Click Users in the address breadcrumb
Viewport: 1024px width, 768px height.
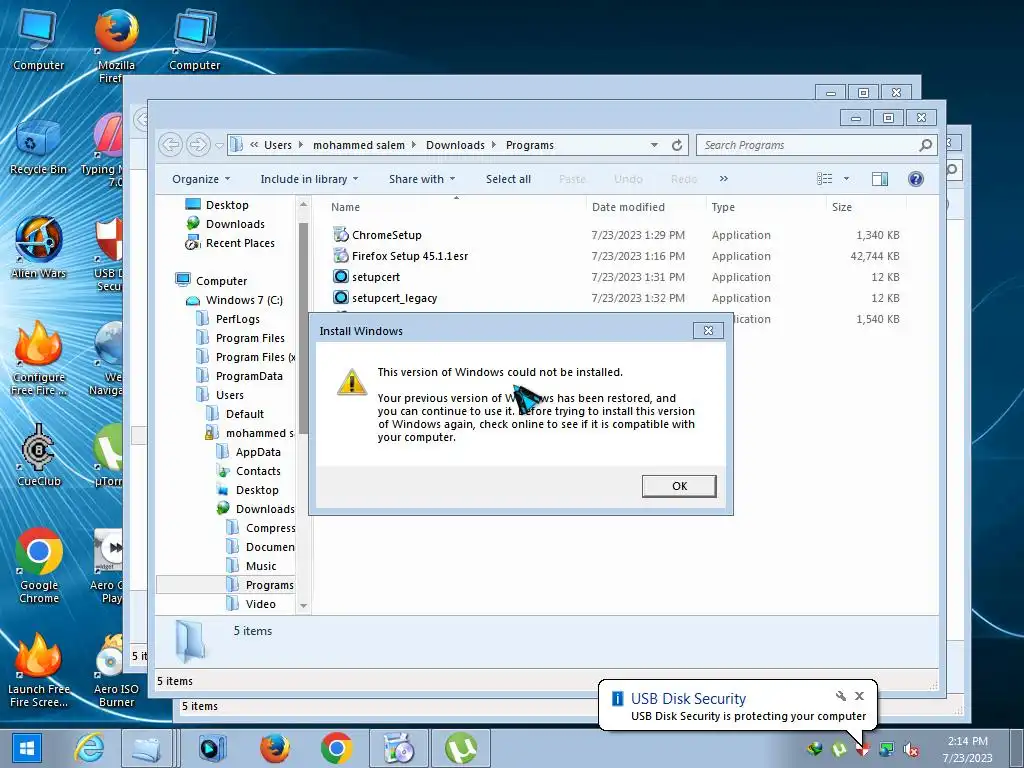click(278, 145)
